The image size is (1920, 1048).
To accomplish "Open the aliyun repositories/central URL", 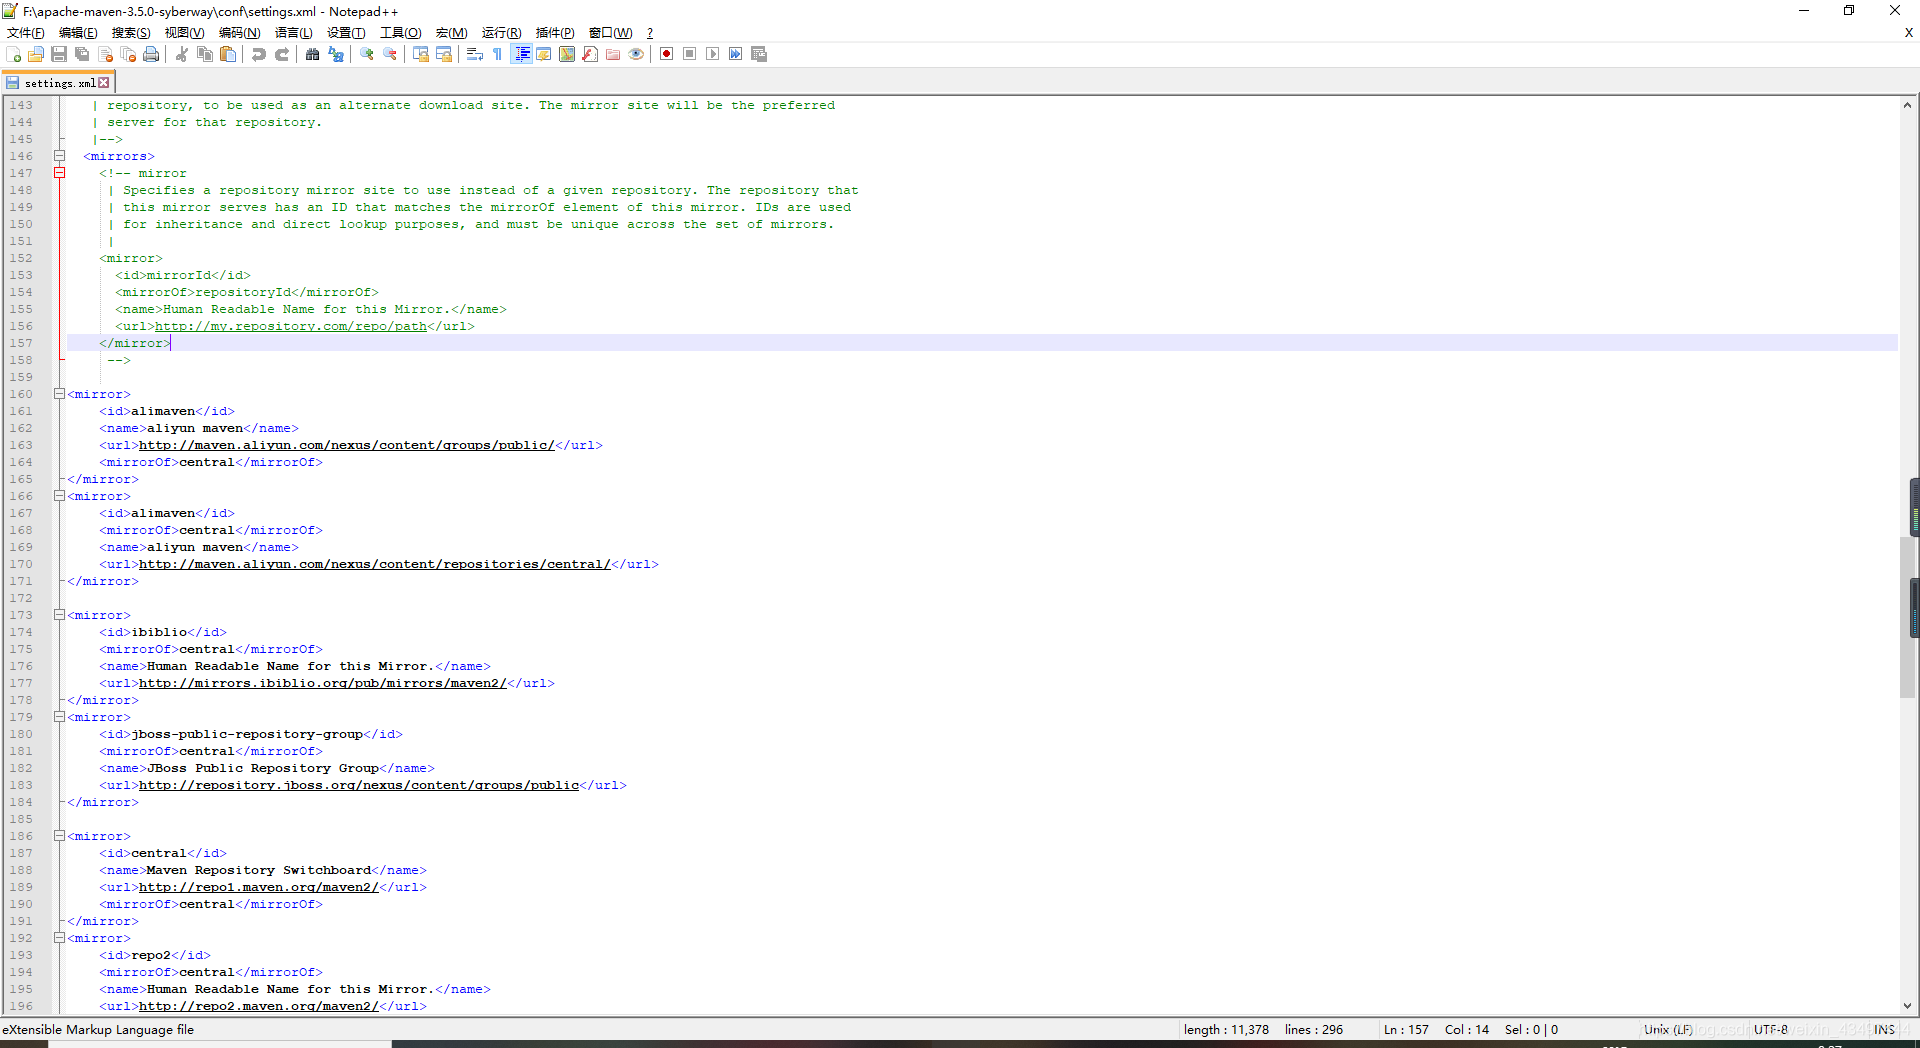I will coord(374,564).
